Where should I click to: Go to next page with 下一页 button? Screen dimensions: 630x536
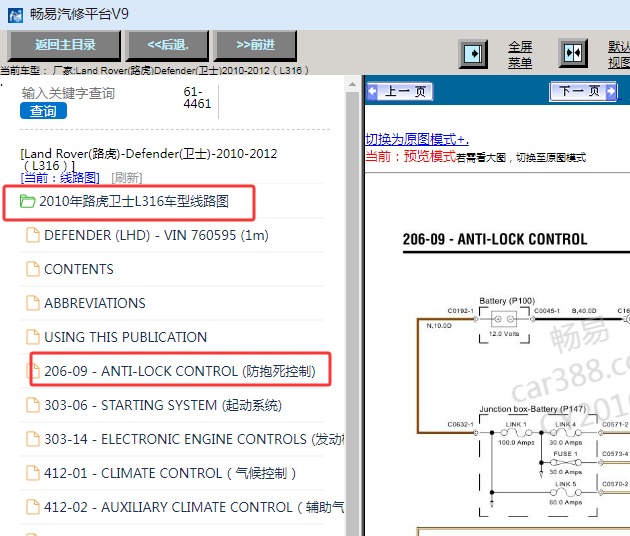[583, 91]
